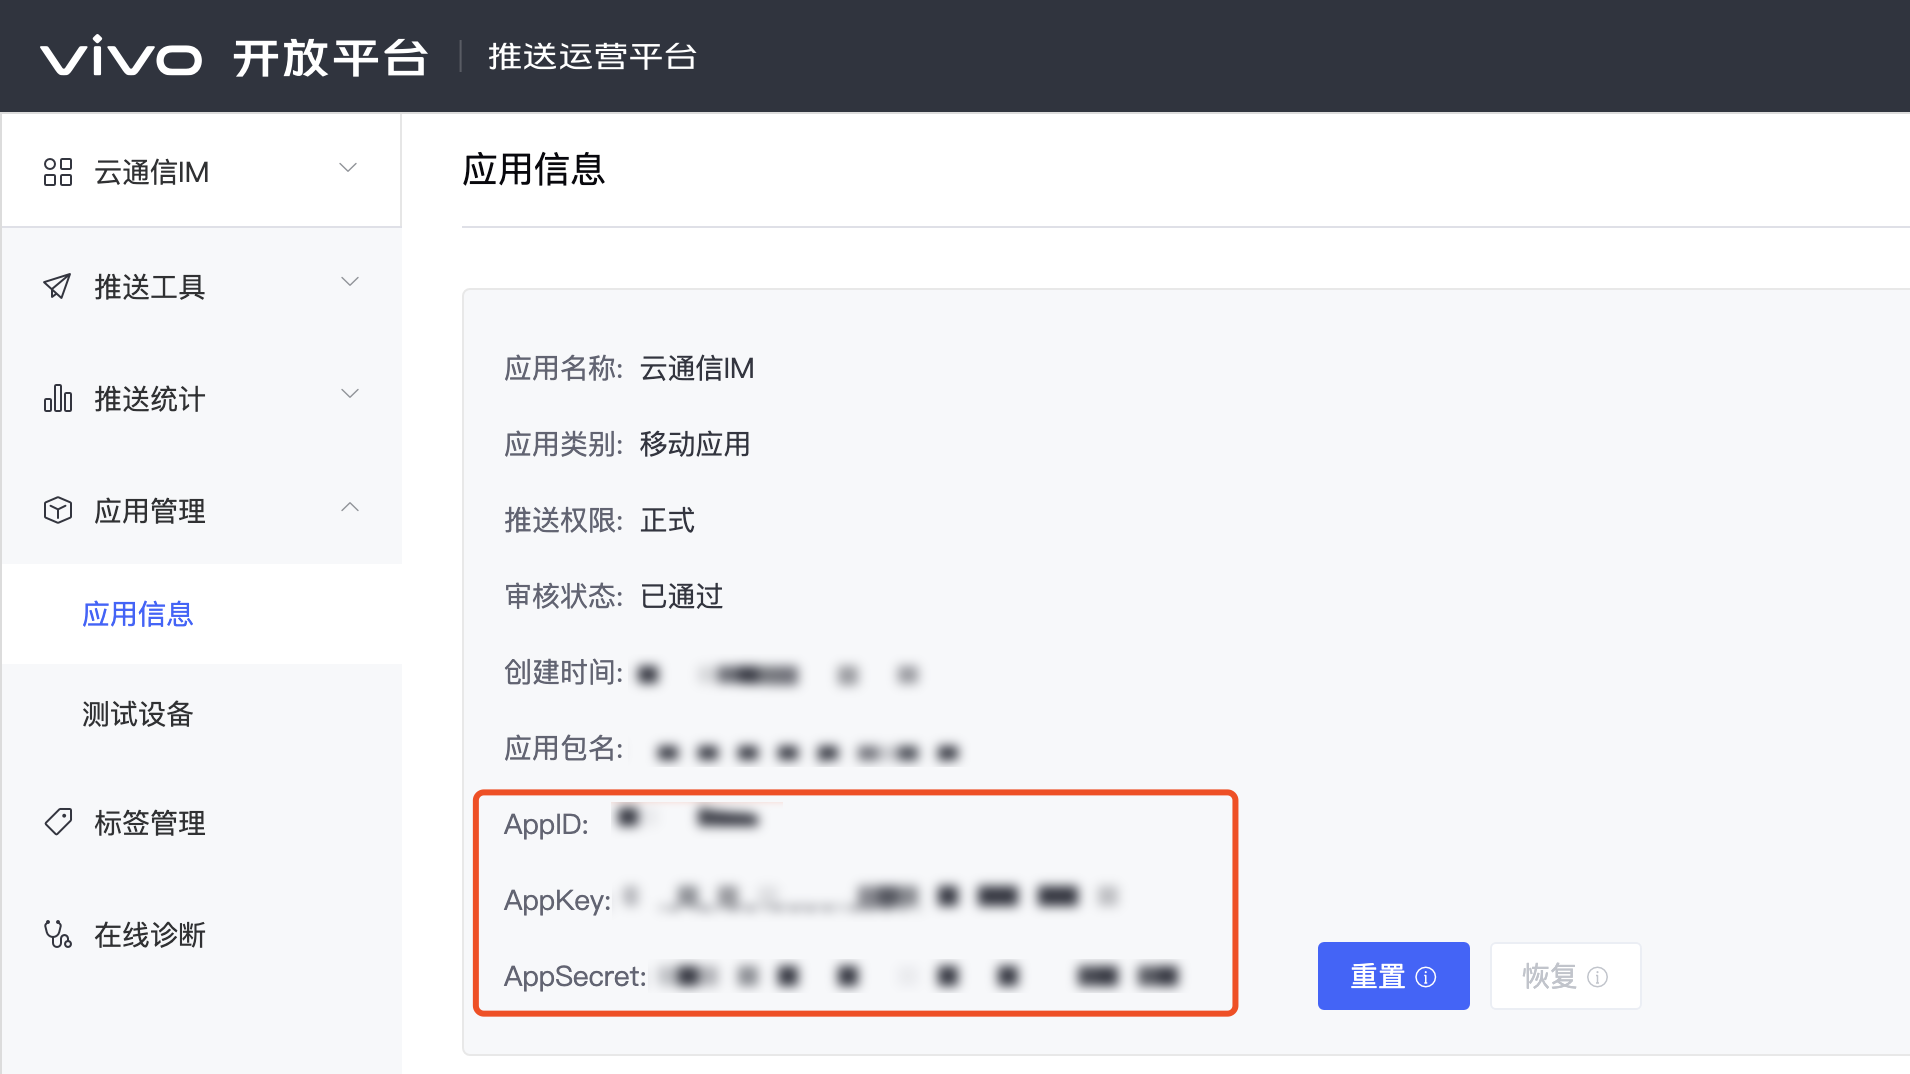Click the 推送工具 paper plane icon
Image resolution: width=1910 pixels, height=1074 pixels.
click(x=58, y=286)
